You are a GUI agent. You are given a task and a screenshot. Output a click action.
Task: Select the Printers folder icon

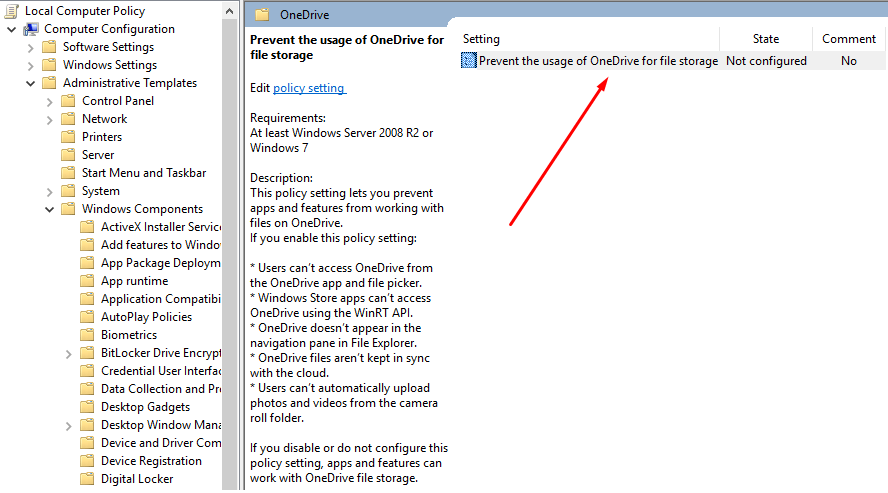pyautogui.click(x=68, y=137)
